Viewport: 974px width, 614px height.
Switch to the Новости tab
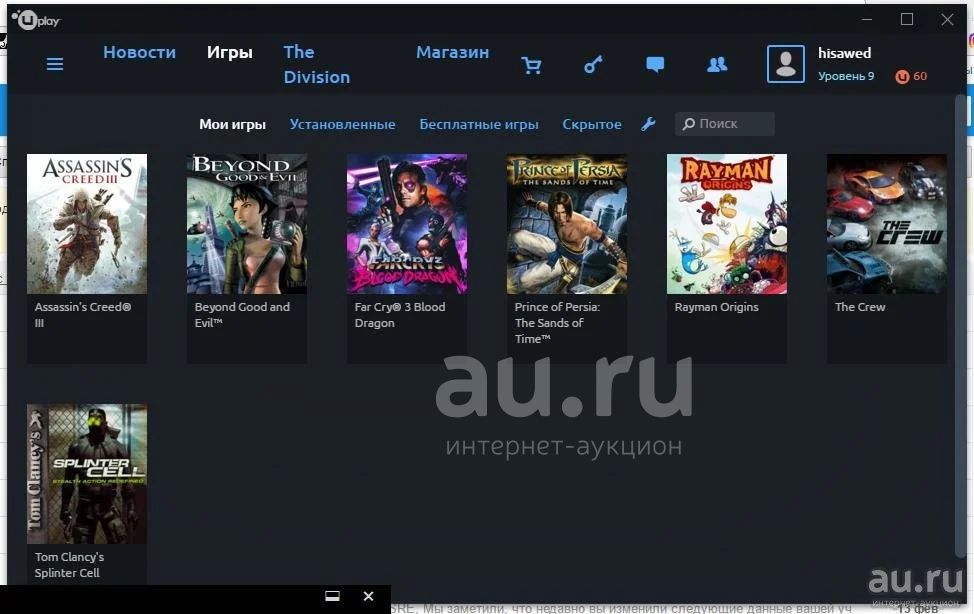tap(139, 52)
